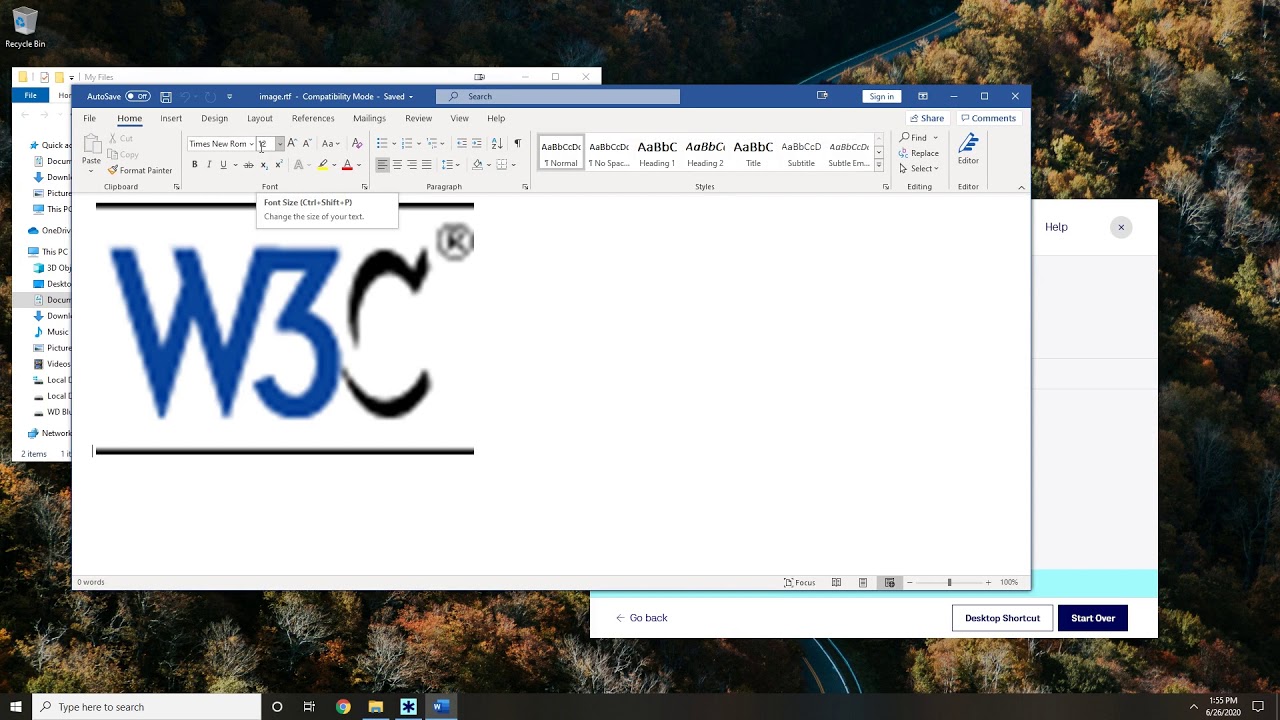Switch to the Mailings tab

coord(369,118)
